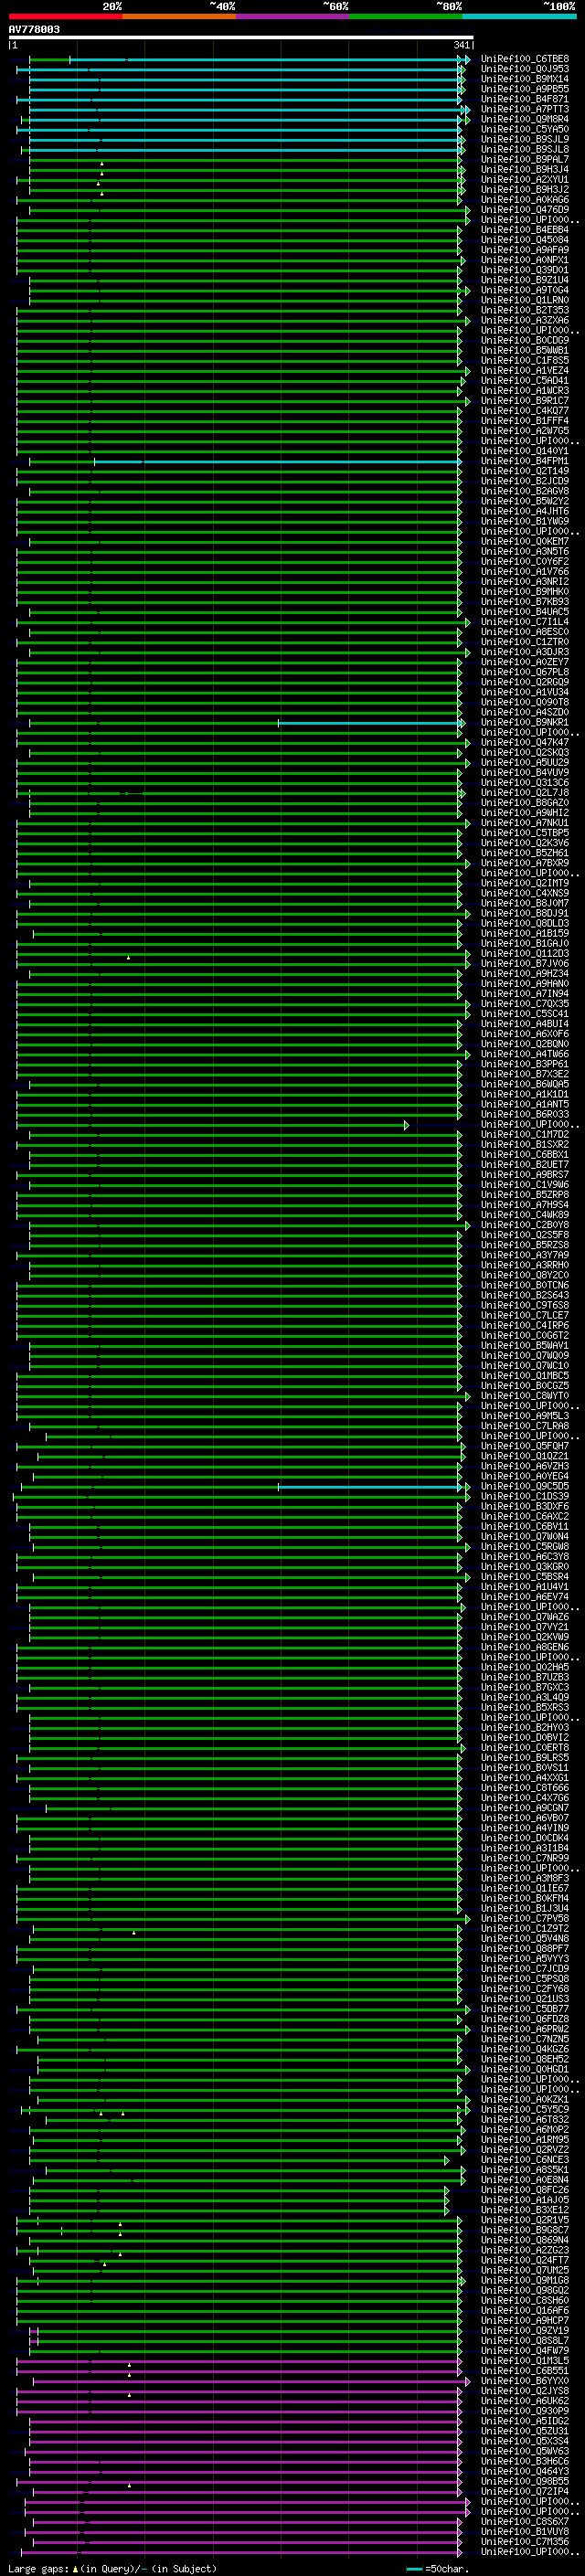Click label UniRef100_Q2T149

(525, 471)
